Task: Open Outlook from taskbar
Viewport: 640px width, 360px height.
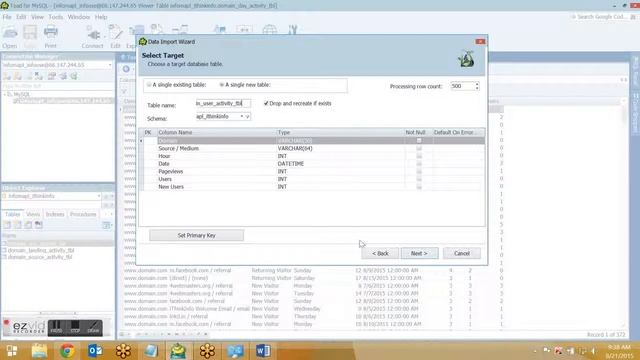Action: (95, 351)
